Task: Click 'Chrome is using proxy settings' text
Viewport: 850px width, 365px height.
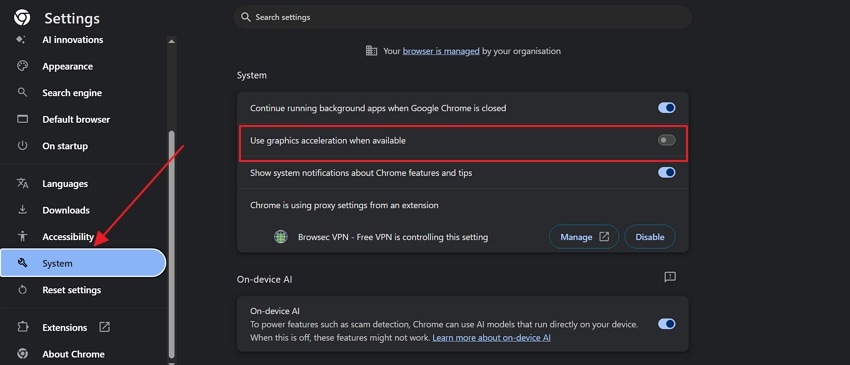Action: pyautogui.click(x=344, y=205)
